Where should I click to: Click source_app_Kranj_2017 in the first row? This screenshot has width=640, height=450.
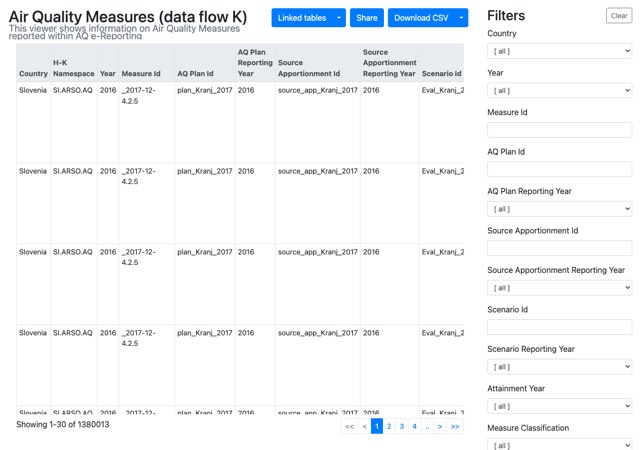point(318,90)
